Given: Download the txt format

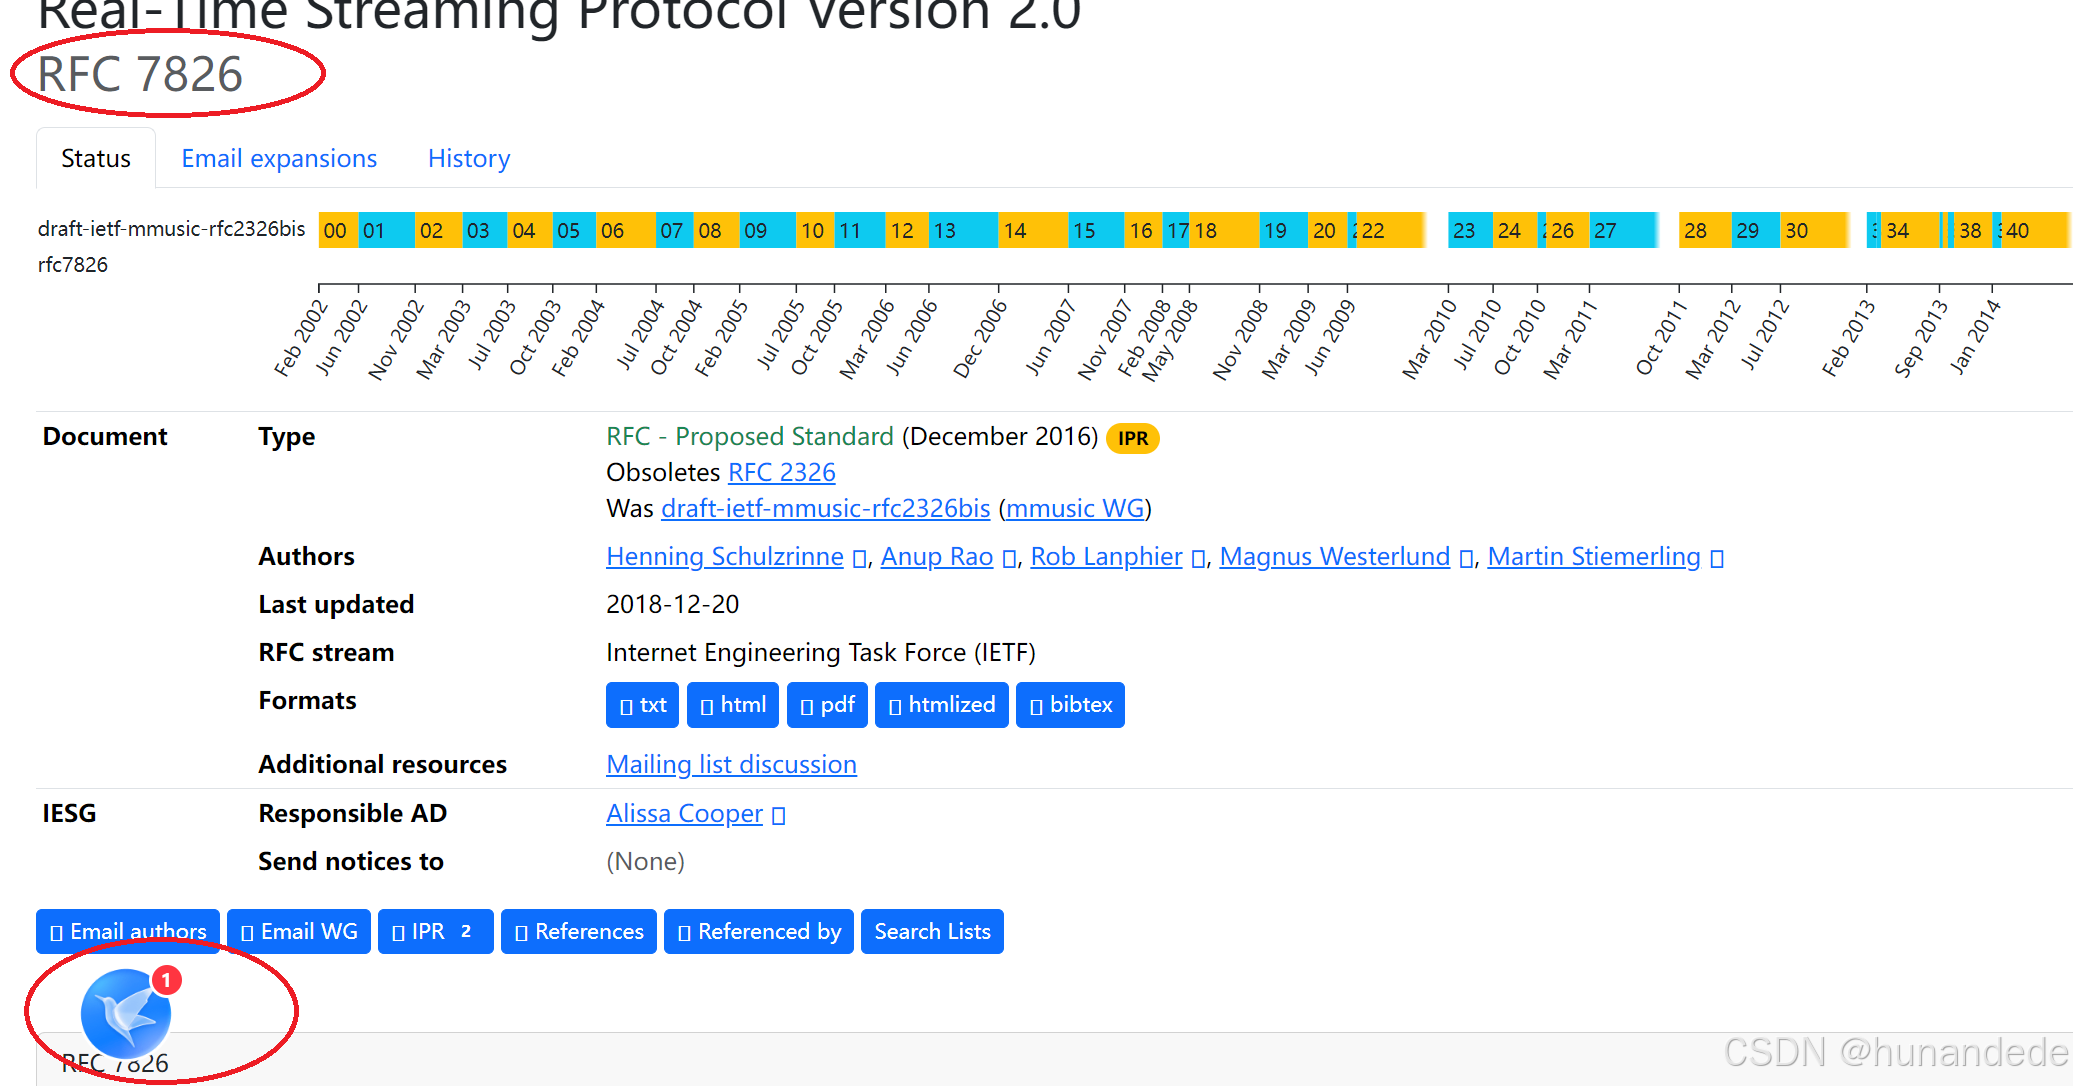Looking at the screenshot, I should pyautogui.click(x=642, y=705).
